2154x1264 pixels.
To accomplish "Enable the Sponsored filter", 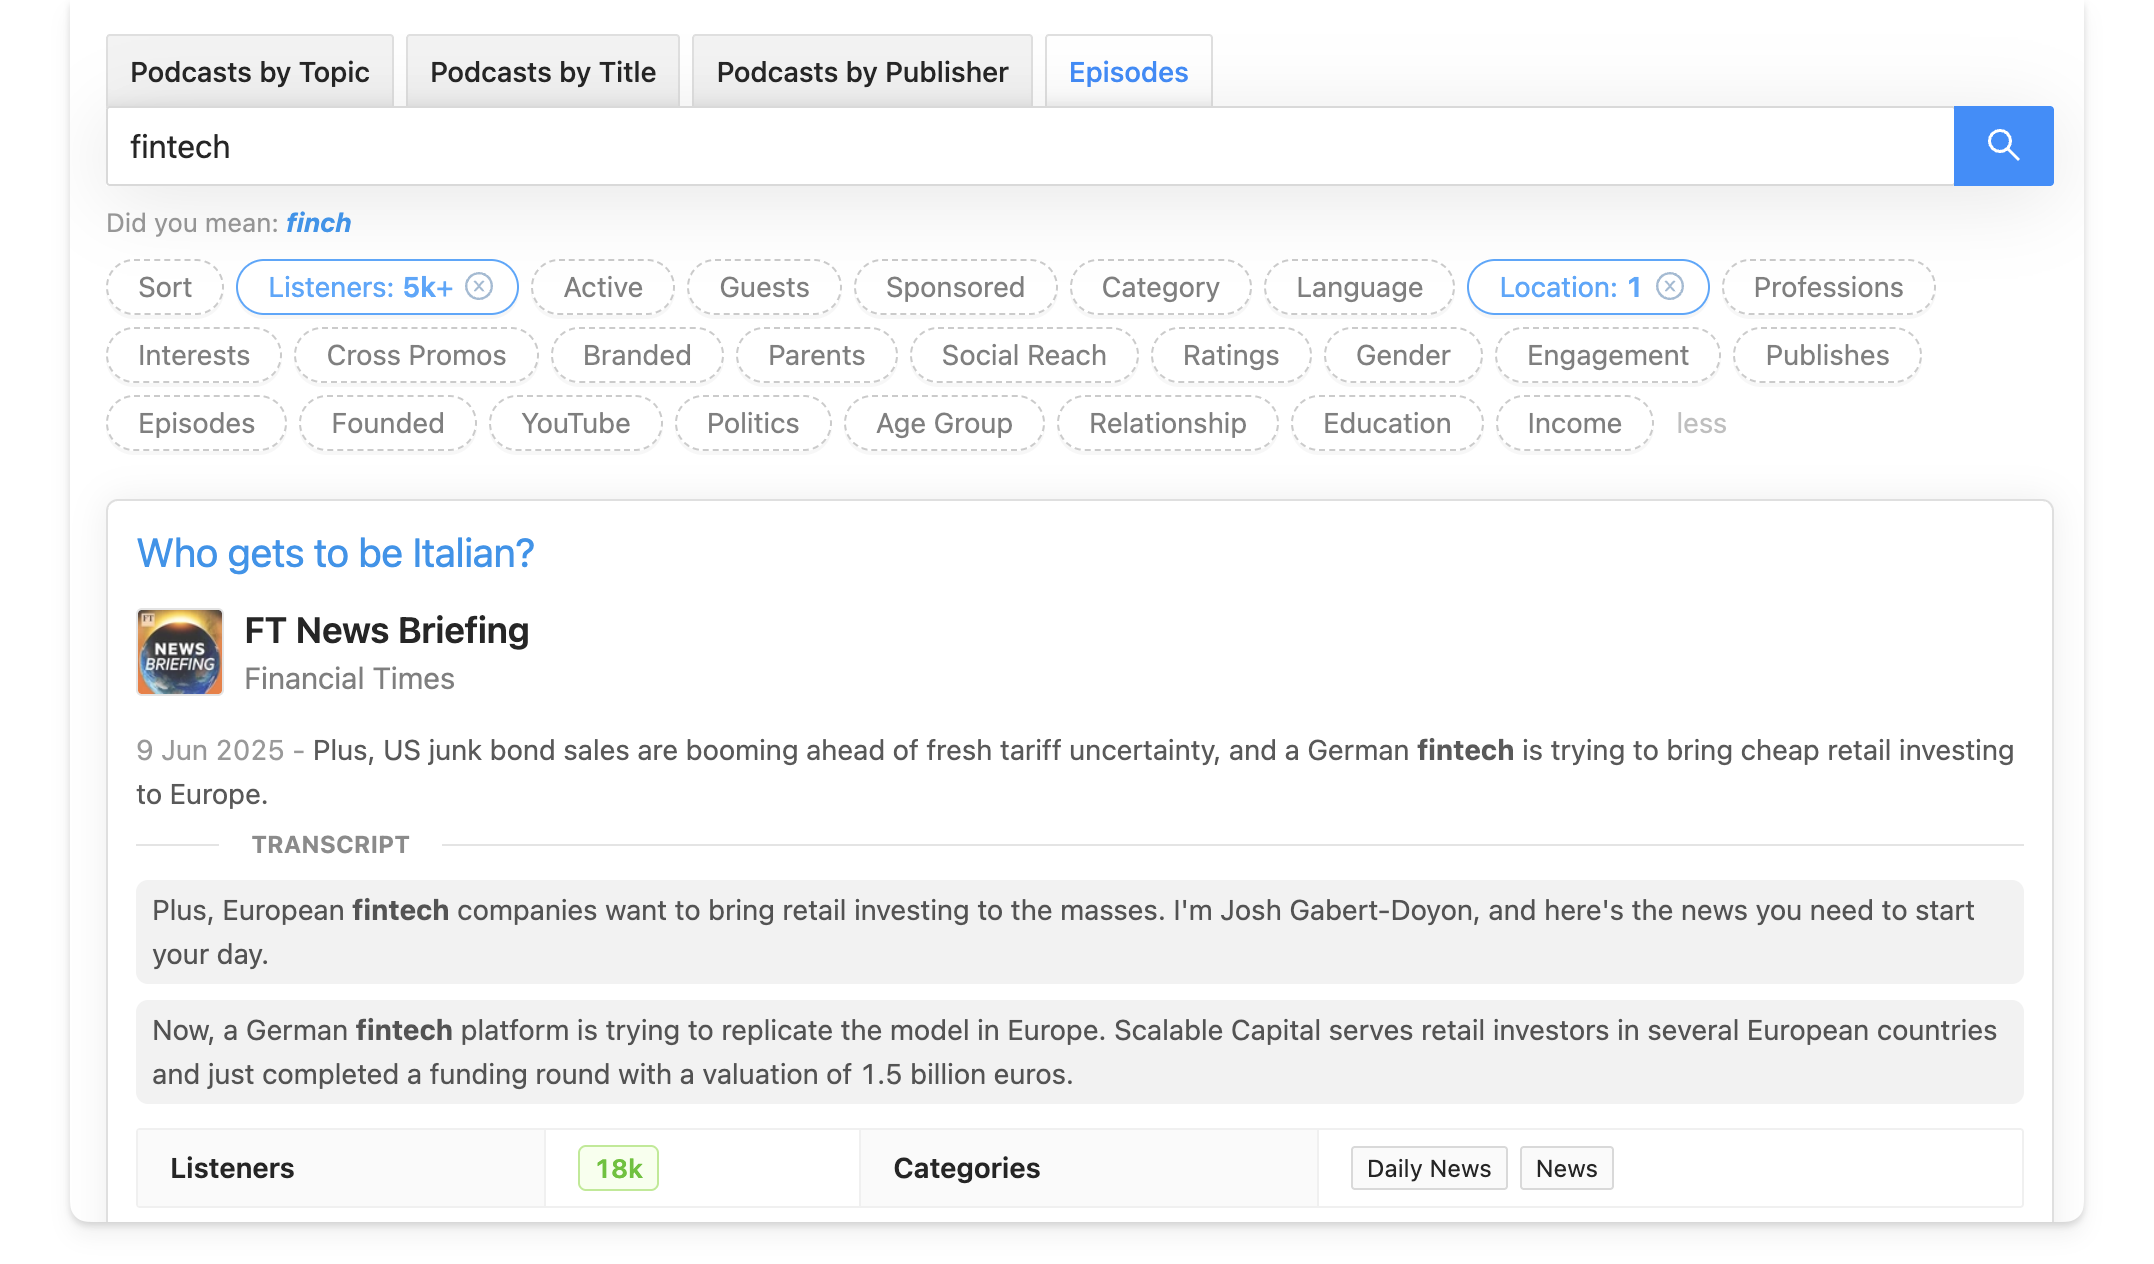I will (955, 287).
